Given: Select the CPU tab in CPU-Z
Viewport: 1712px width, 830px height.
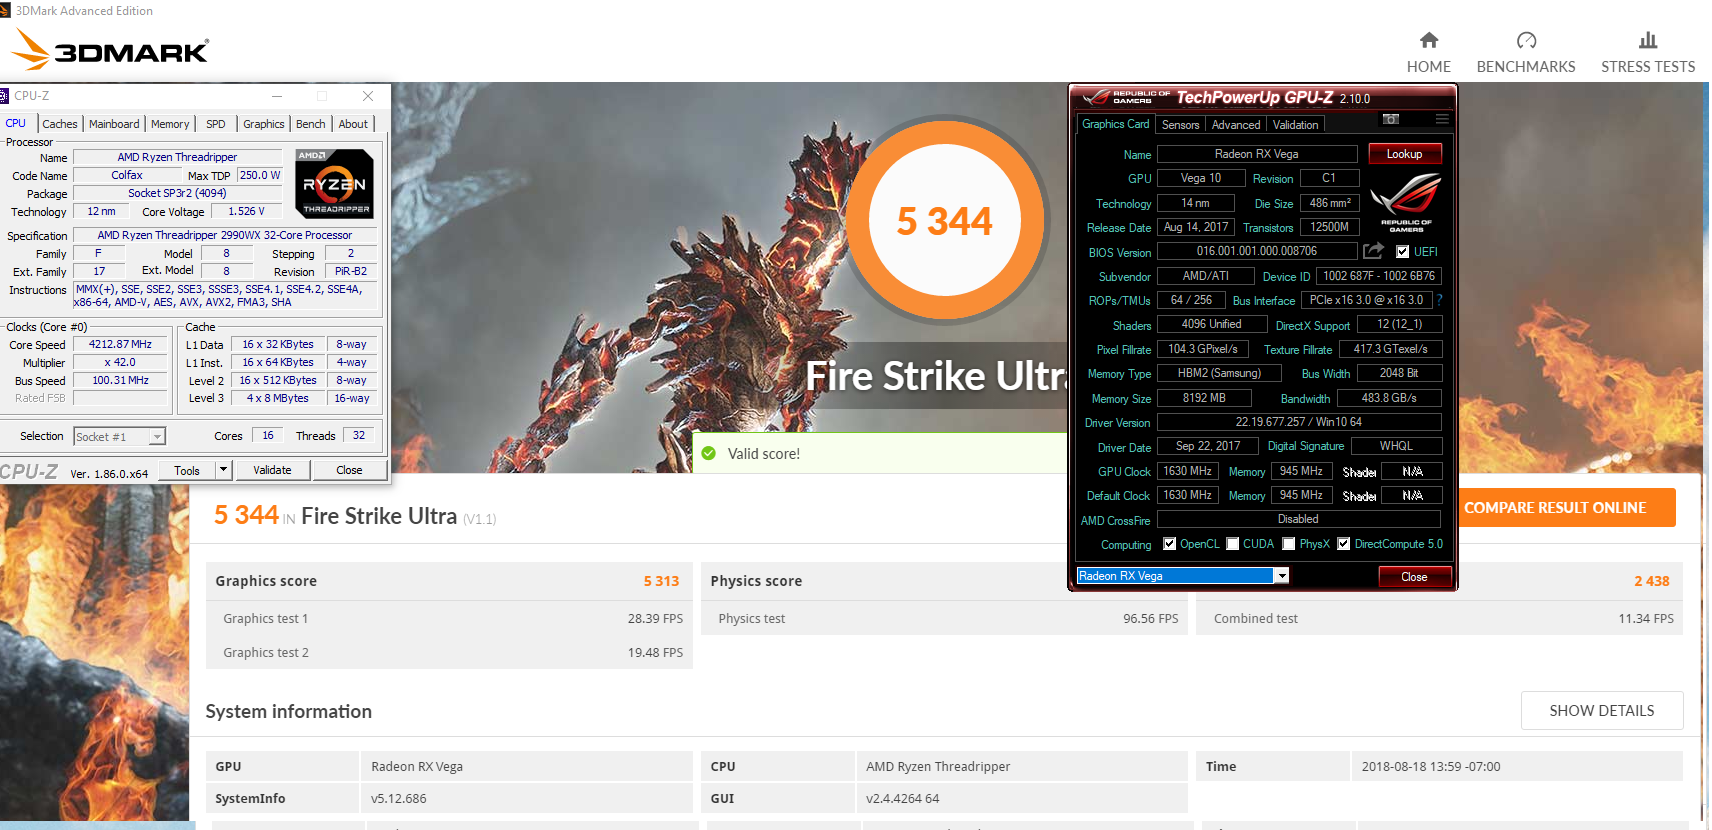Looking at the screenshot, I should click(16, 123).
